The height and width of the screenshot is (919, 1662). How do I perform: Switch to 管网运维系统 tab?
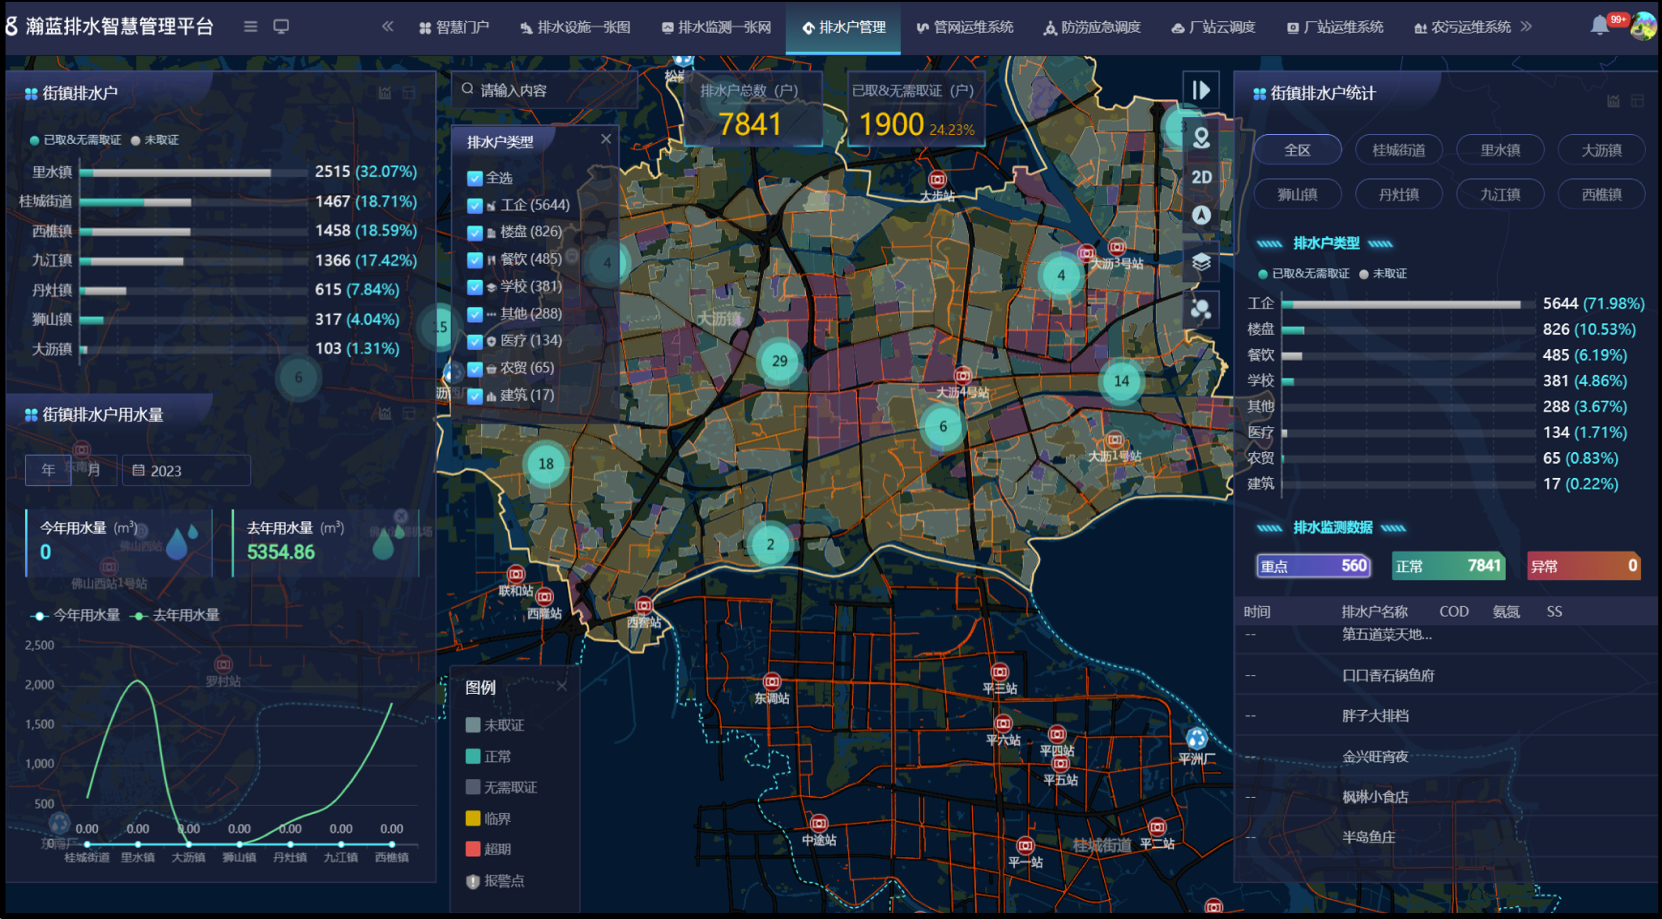tap(965, 28)
